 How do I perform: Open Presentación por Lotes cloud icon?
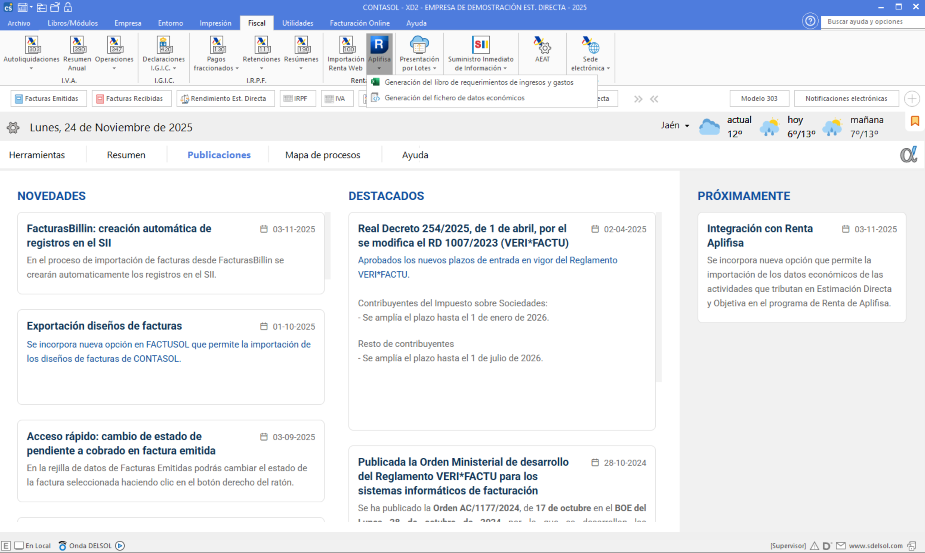pyautogui.click(x=419, y=45)
